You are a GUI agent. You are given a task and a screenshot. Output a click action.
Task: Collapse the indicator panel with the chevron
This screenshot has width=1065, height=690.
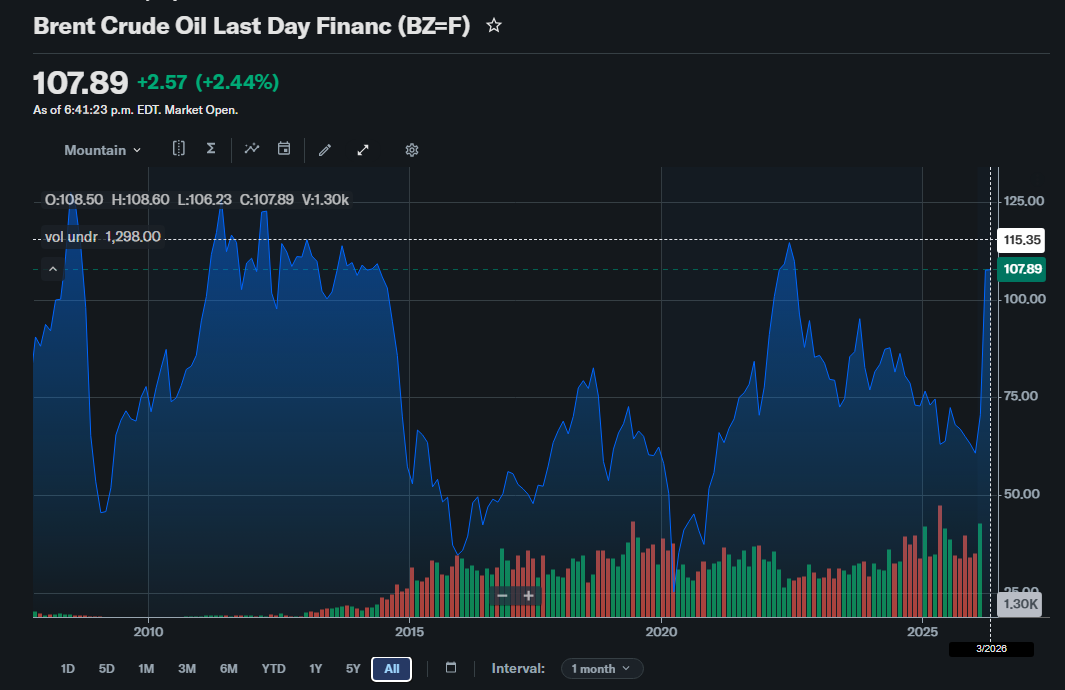53,270
